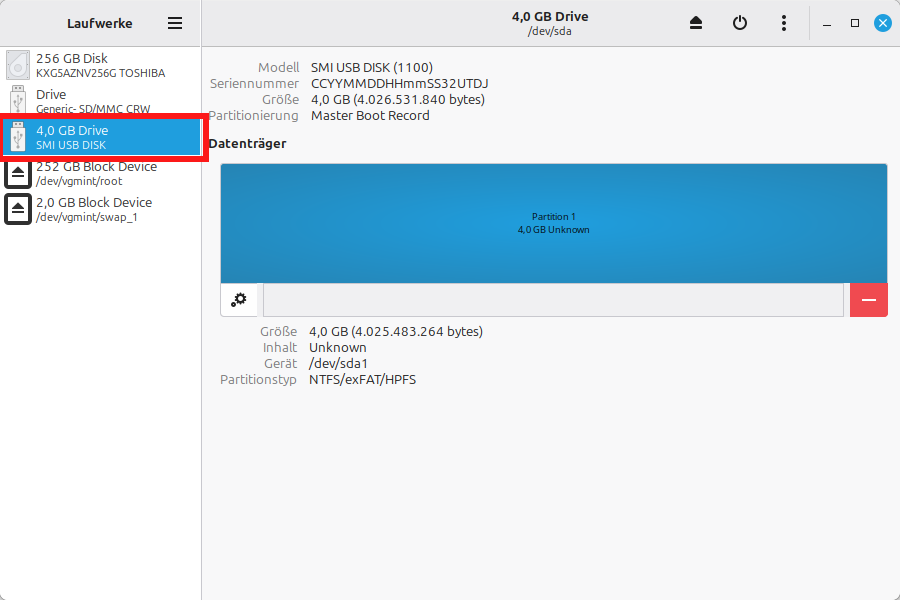Select the 256 GB Disk TOSHIBA
This screenshot has width=900, height=600.
(100, 65)
